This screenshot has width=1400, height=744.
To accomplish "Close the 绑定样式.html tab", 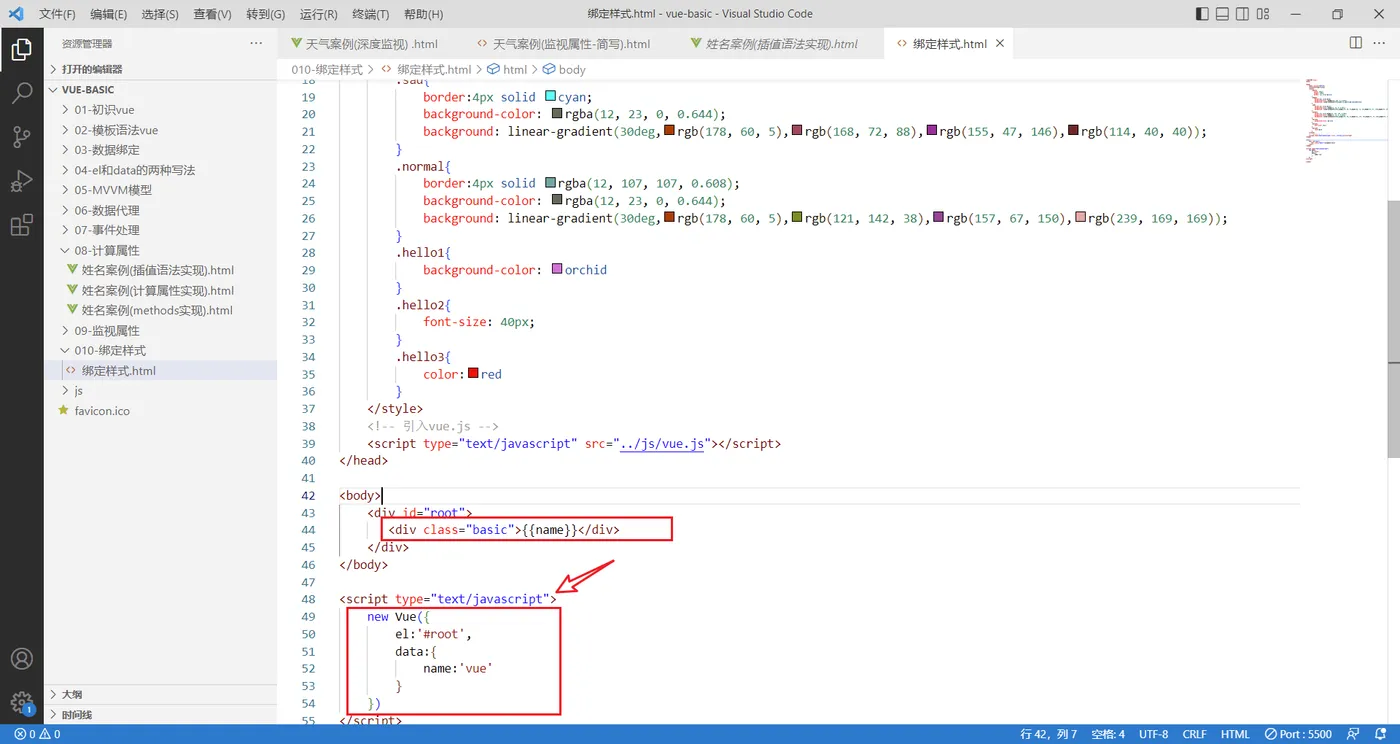I will coord(1000,44).
